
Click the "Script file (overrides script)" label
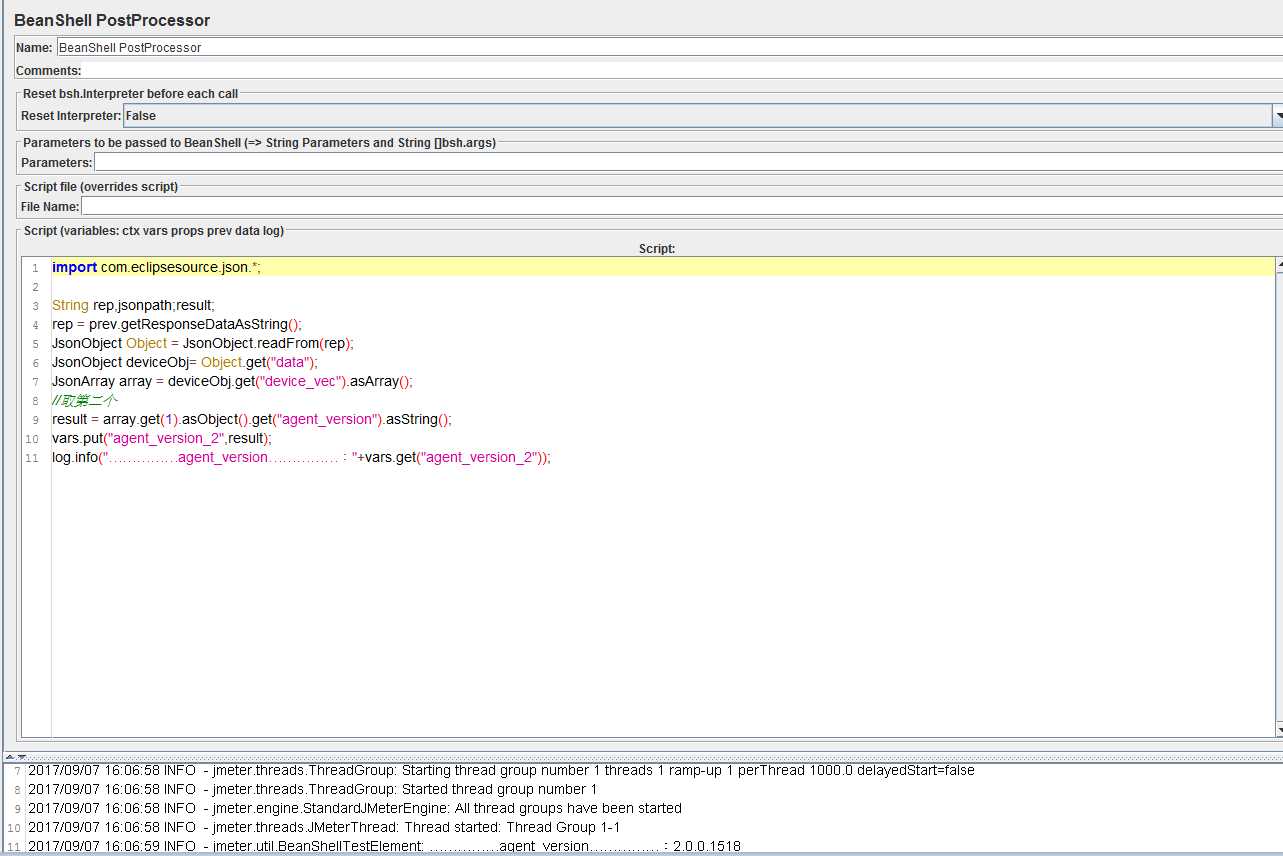point(101,187)
